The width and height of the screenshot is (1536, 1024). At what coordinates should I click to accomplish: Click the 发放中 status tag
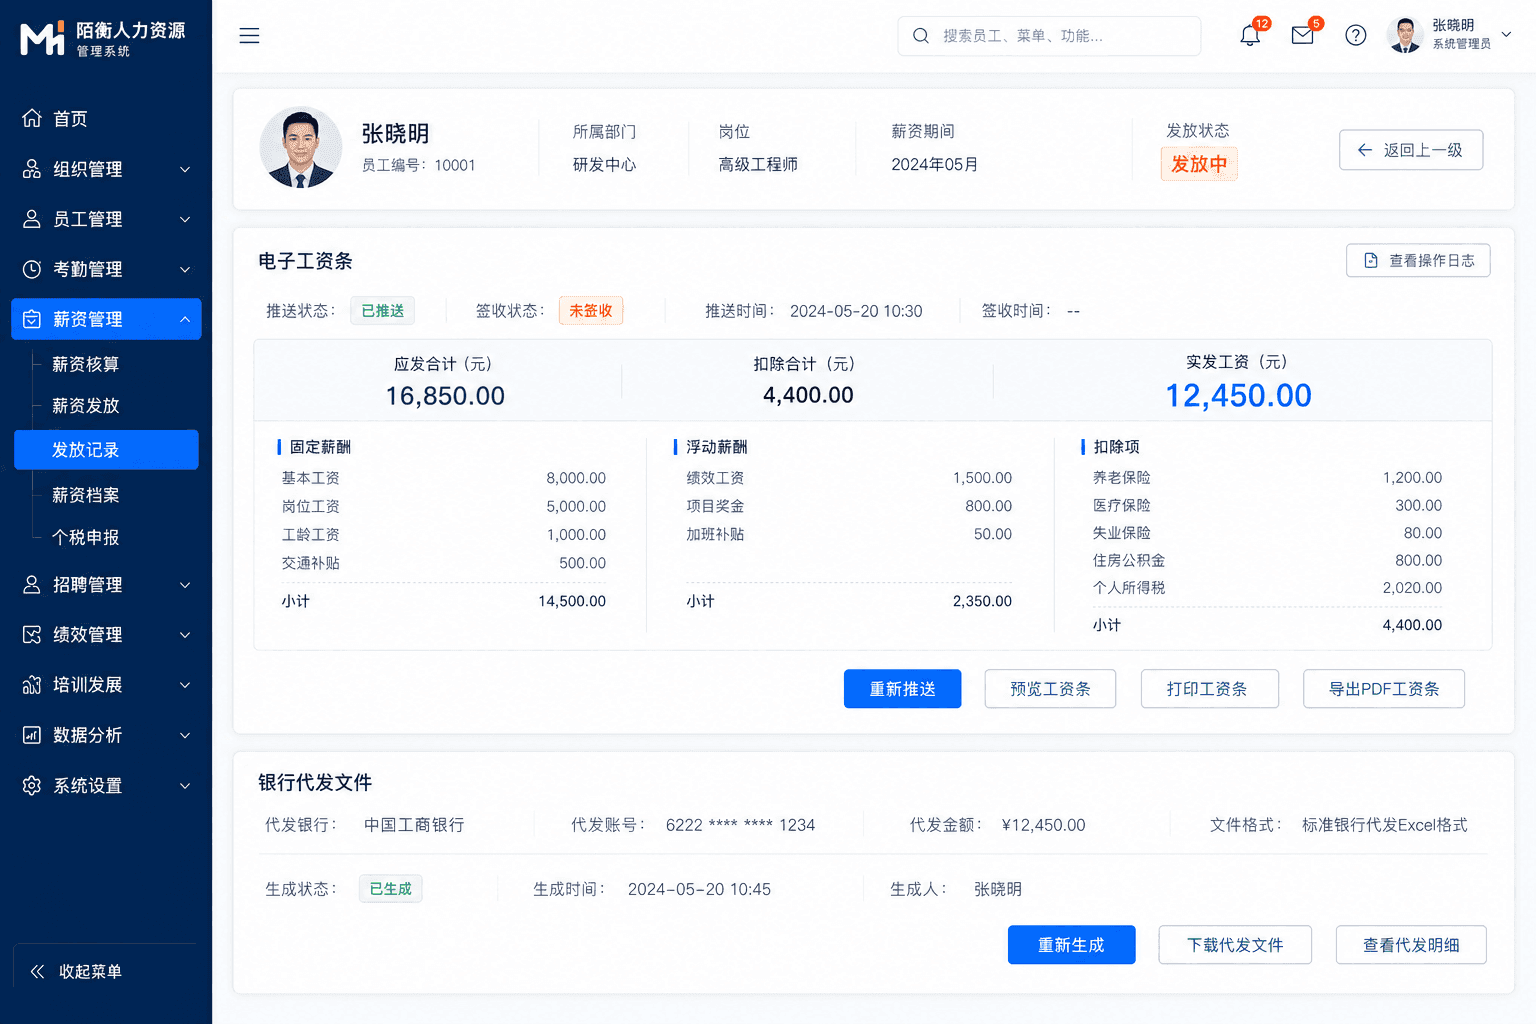1199,164
